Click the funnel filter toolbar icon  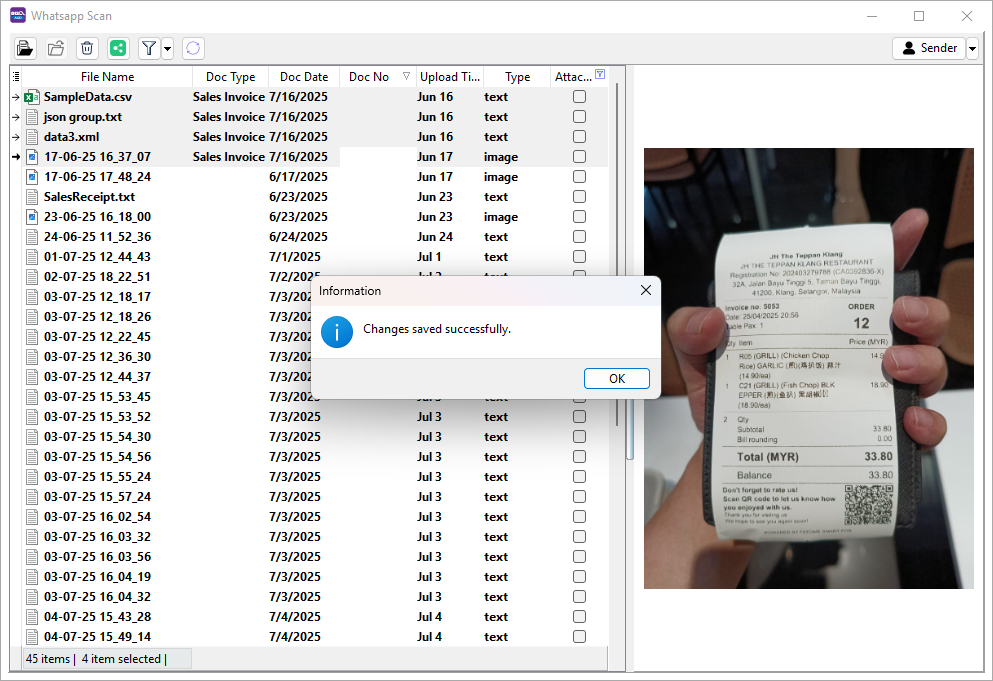tap(148, 48)
